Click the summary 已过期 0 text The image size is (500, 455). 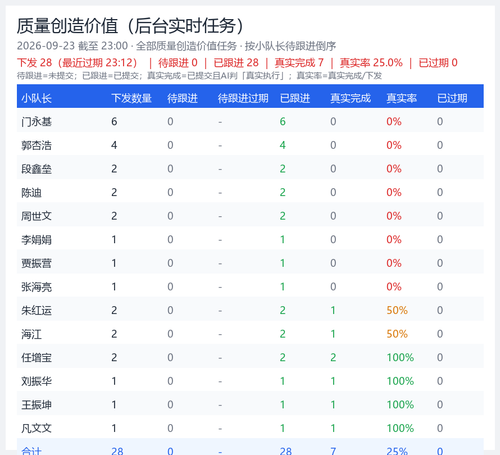click(x=438, y=63)
